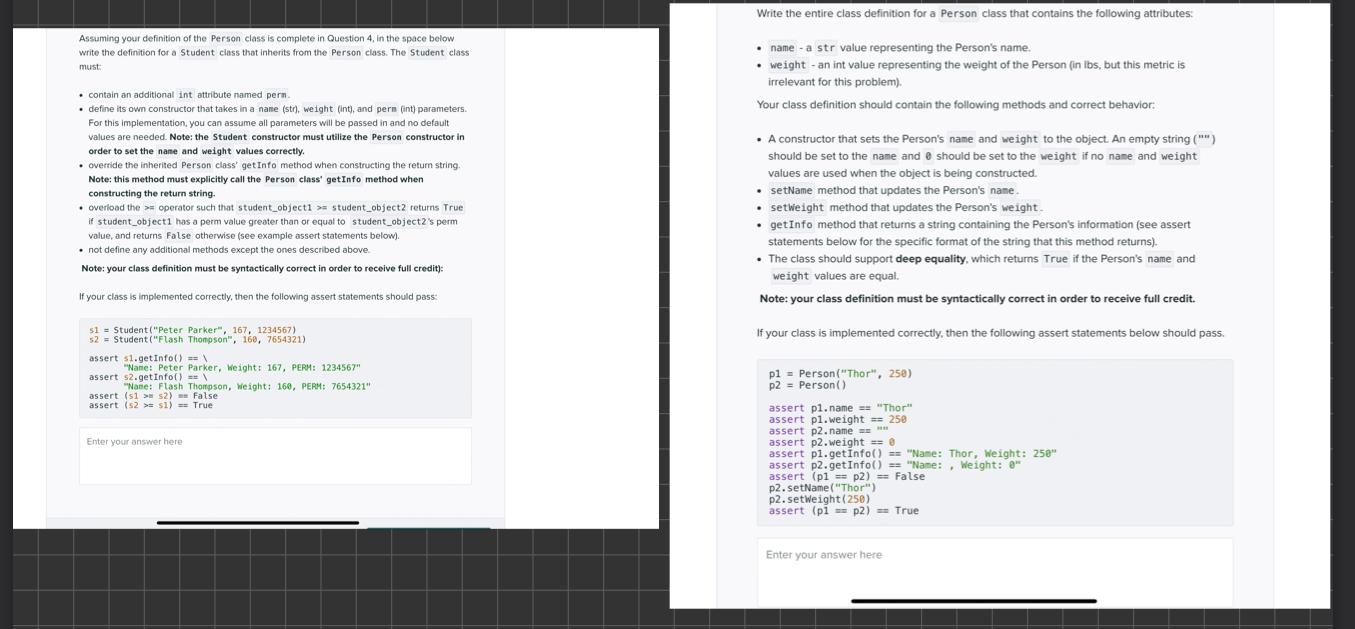Click the perm attribute label

point(278,94)
